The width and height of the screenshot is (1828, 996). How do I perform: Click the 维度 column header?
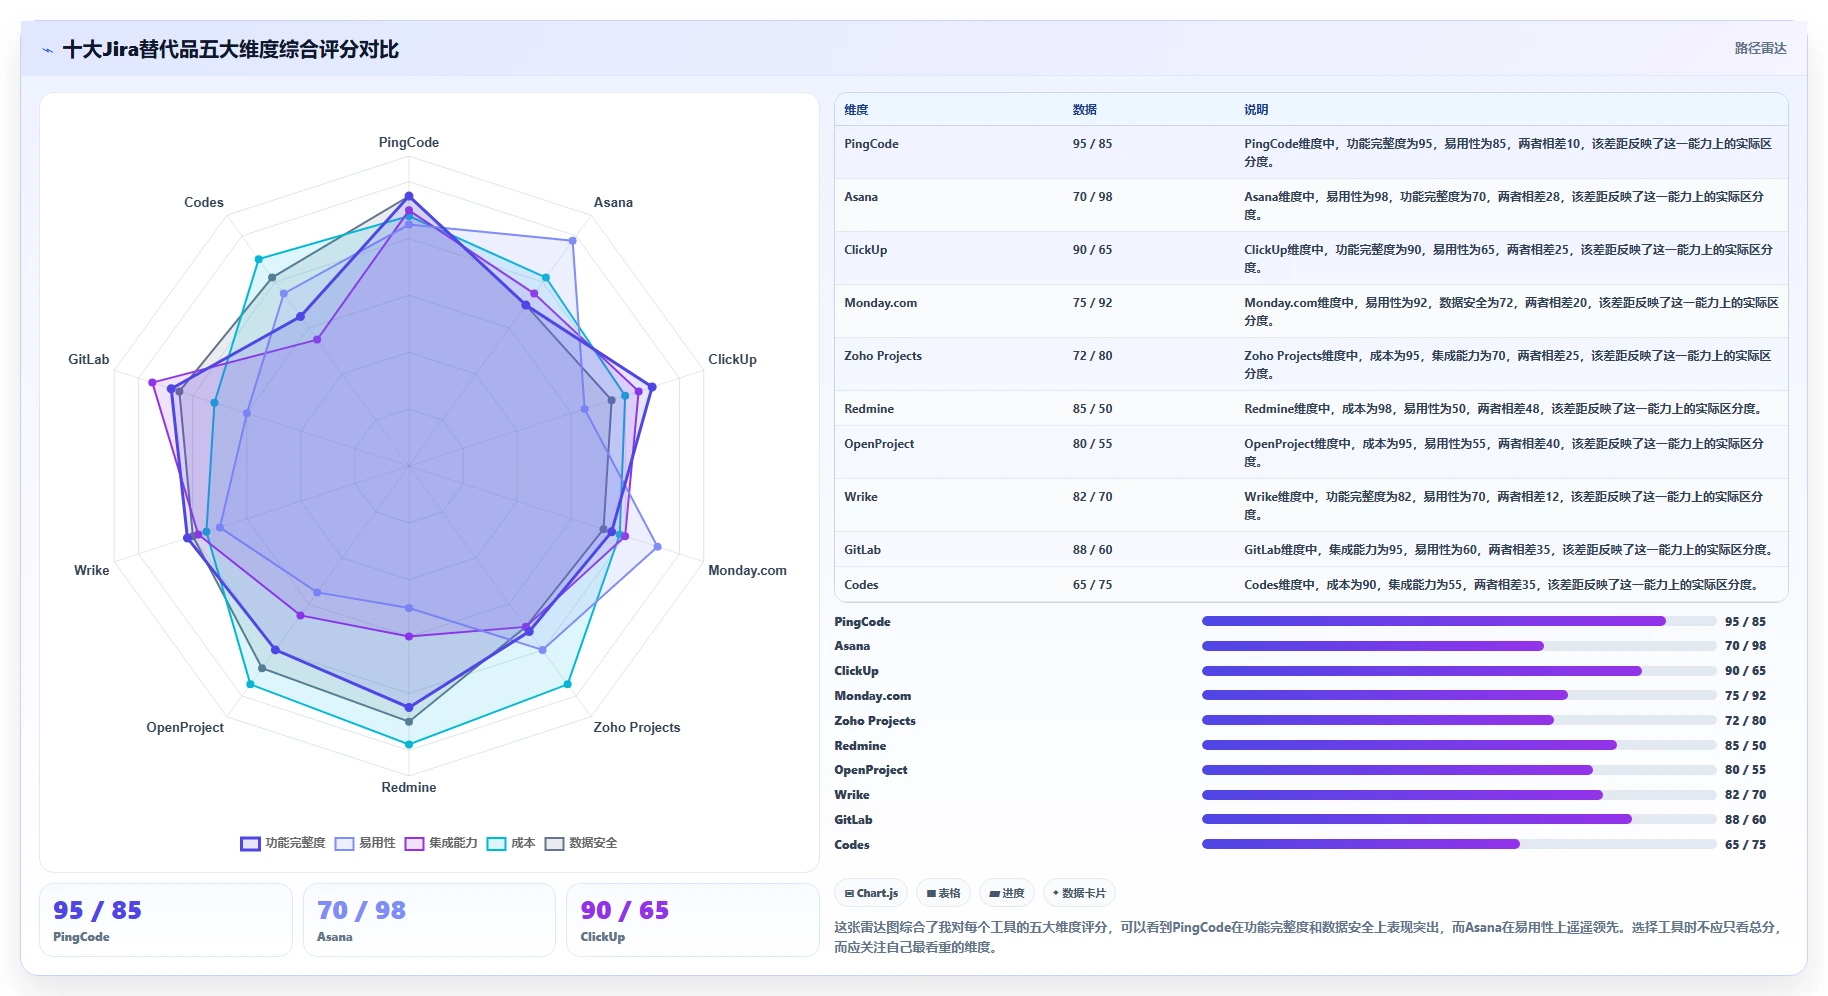tap(856, 110)
